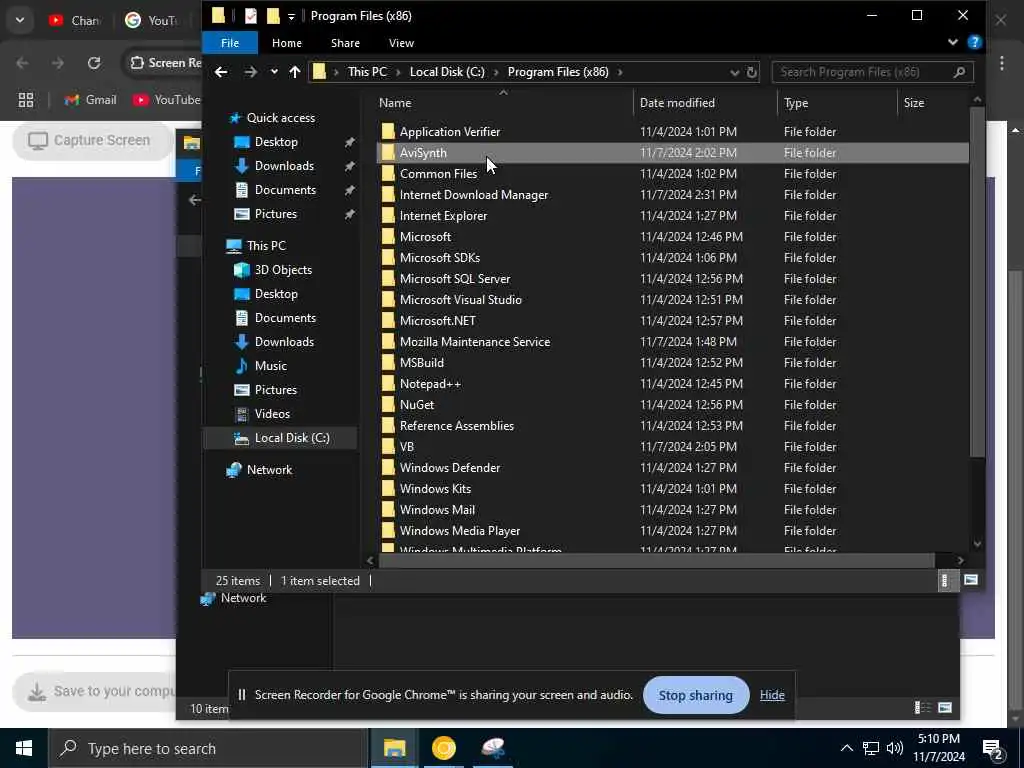The height and width of the screenshot is (768, 1024).
Task: Expand the address bar history dropdown
Action: (x=735, y=72)
